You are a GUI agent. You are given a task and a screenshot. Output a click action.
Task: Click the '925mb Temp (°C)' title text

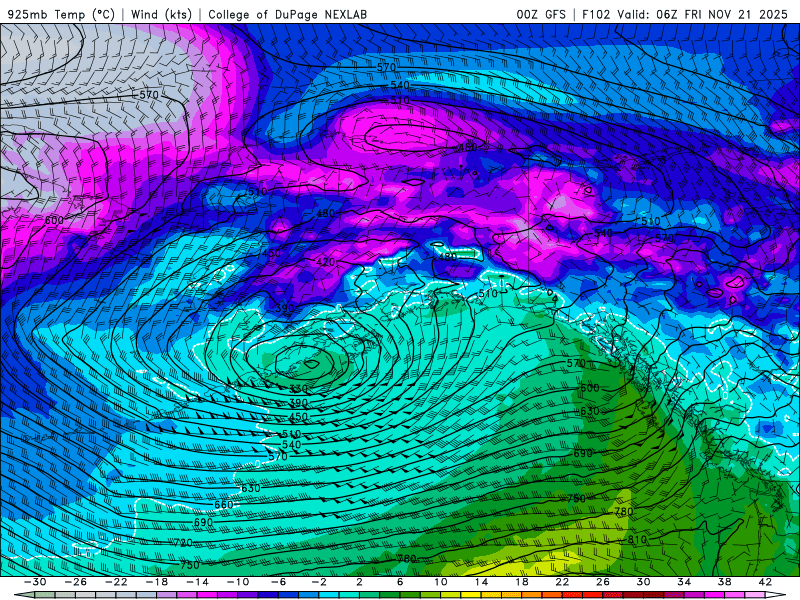(x=61, y=14)
